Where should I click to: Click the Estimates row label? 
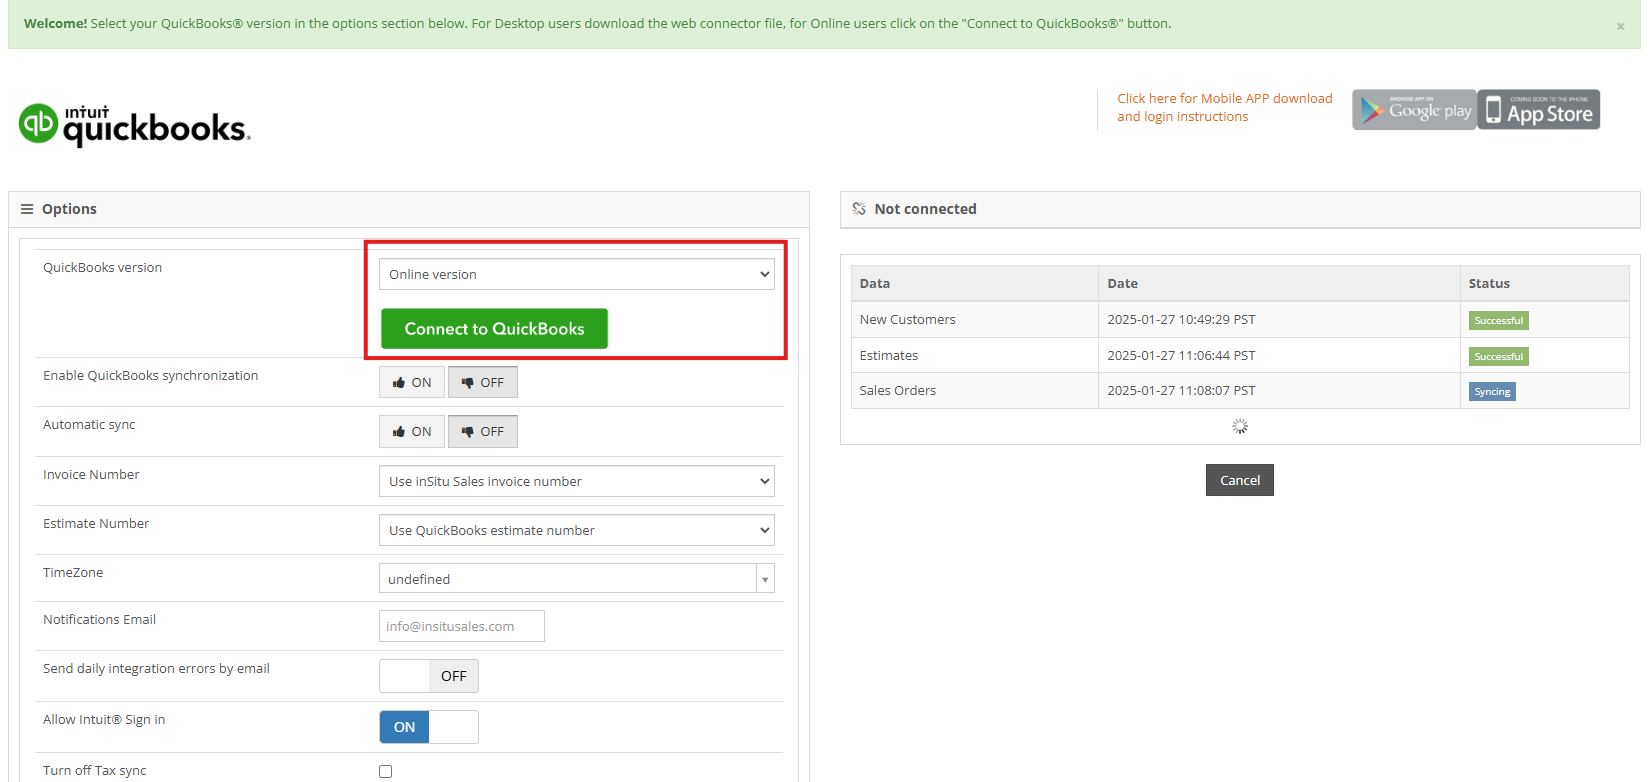(x=889, y=356)
